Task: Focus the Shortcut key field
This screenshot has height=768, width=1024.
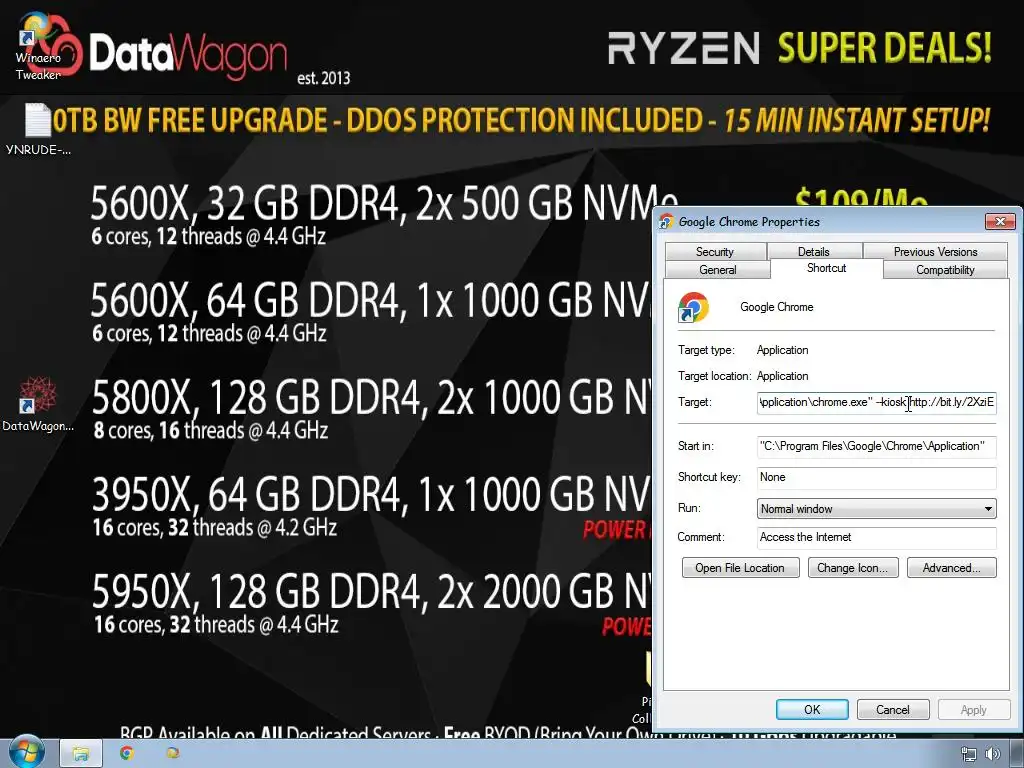Action: [876, 477]
